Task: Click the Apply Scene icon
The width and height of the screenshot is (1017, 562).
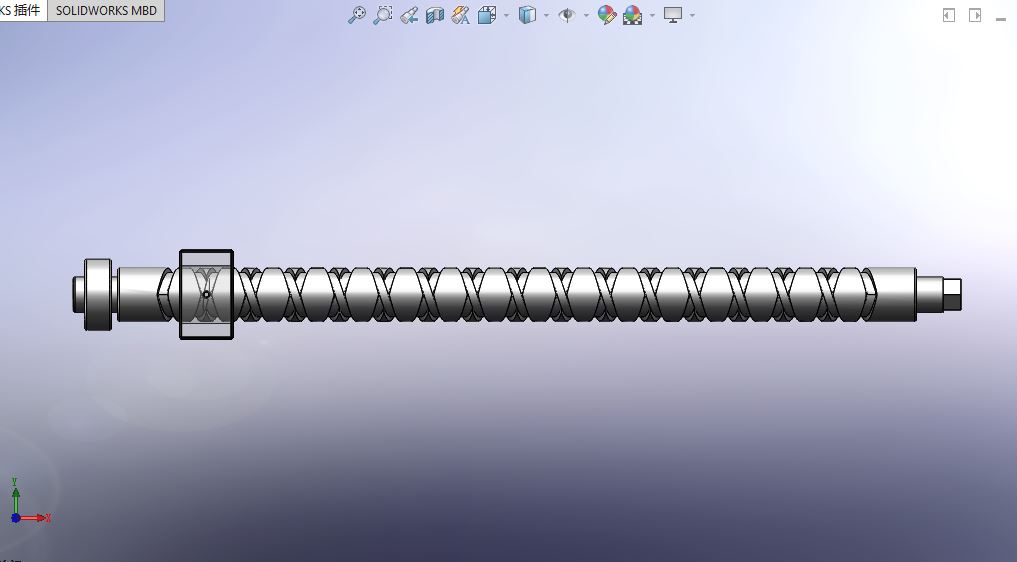Action: [x=632, y=15]
